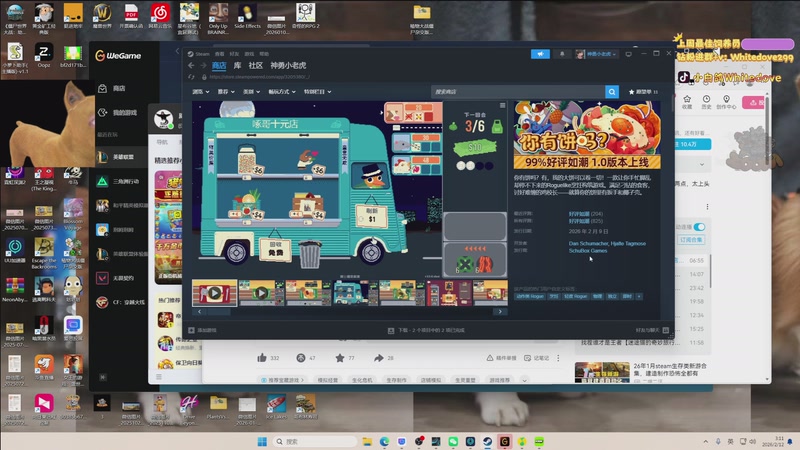Expand the 推荐 store dropdown
Screen dimensions: 800x450
(226, 92)
